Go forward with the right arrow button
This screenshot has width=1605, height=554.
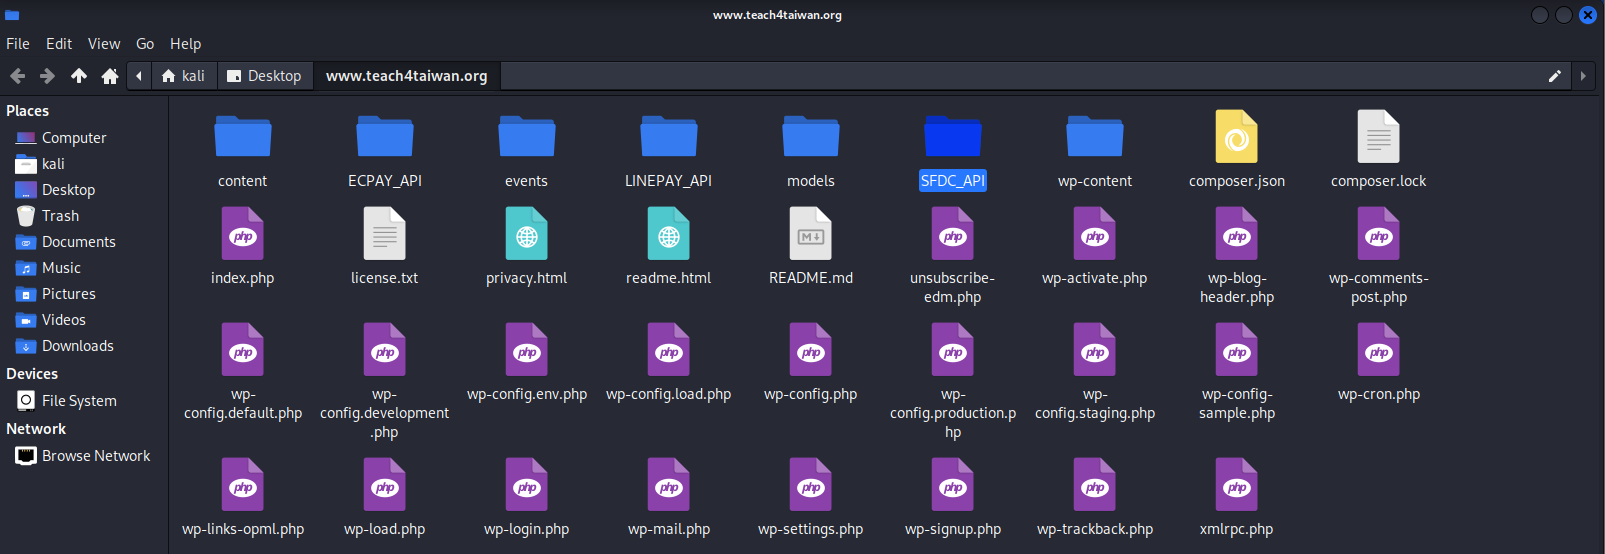tap(47, 76)
